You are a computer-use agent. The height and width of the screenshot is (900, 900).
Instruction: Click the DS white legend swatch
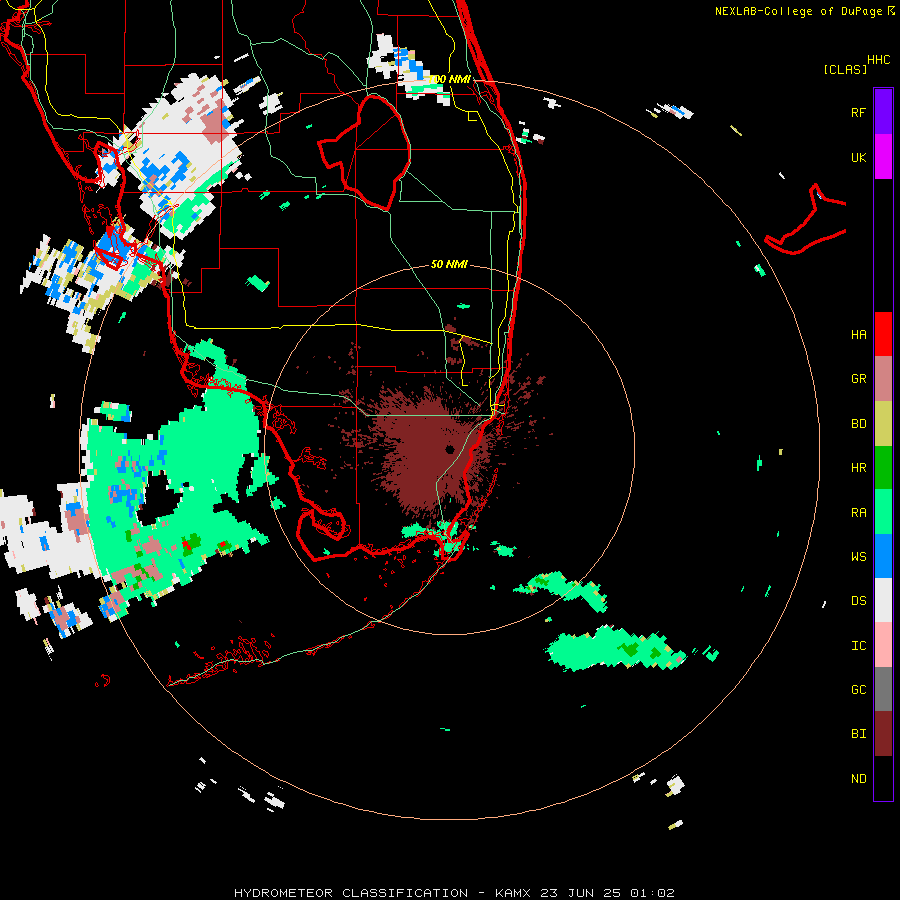[x=883, y=600]
